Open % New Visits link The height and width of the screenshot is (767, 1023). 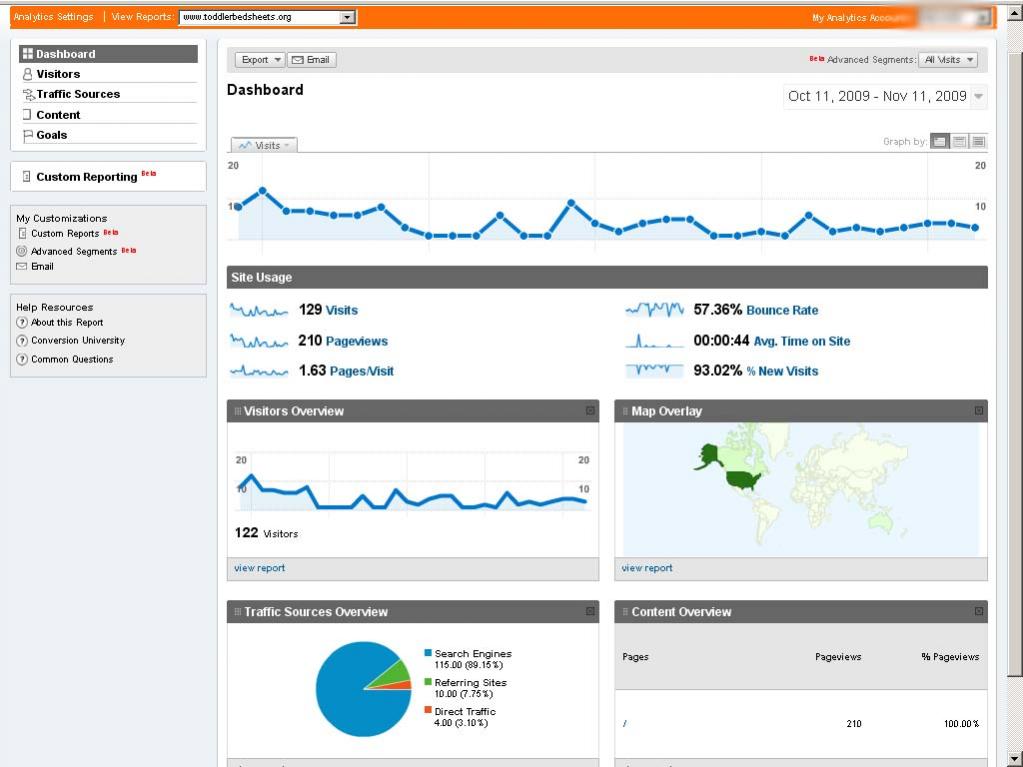[782, 371]
